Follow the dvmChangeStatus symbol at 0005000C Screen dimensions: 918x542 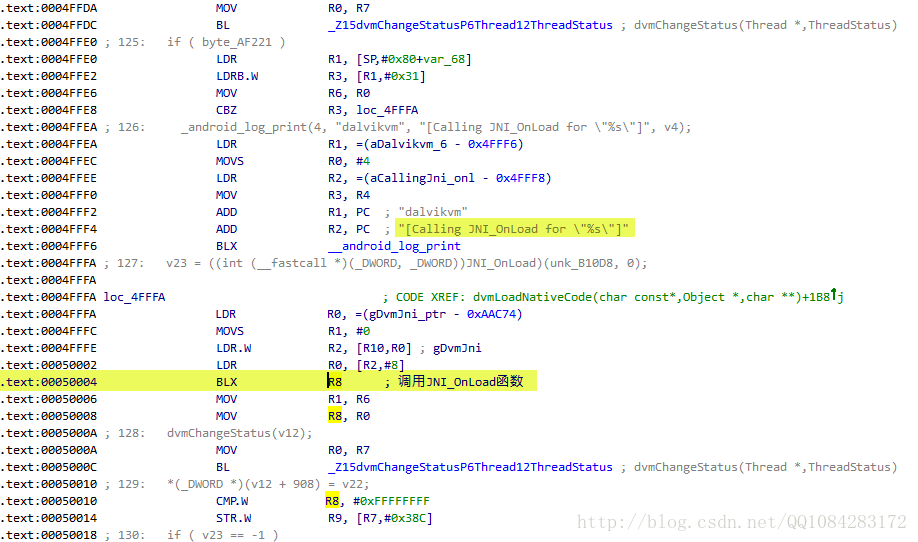[x=470, y=467]
